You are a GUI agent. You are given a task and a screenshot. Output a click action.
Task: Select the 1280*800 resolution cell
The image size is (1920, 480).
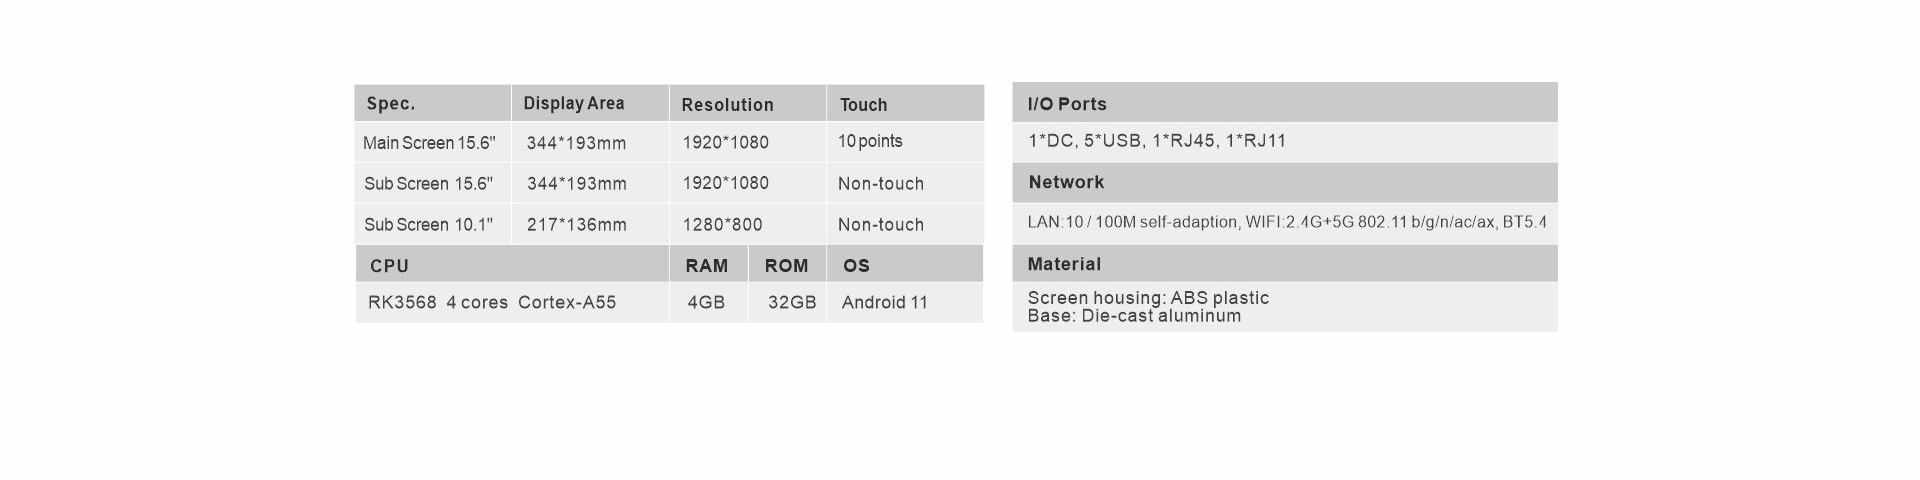click(722, 225)
